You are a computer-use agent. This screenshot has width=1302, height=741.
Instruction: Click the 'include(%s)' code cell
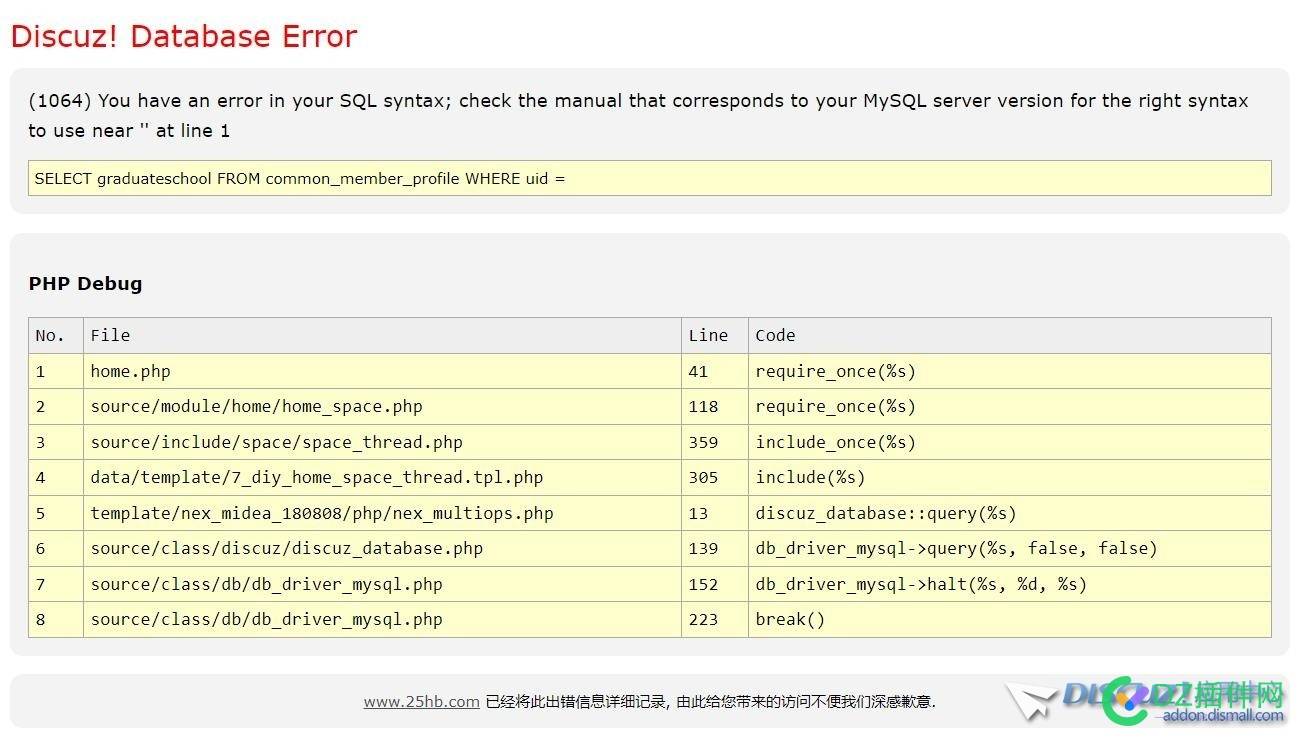coord(1010,477)
